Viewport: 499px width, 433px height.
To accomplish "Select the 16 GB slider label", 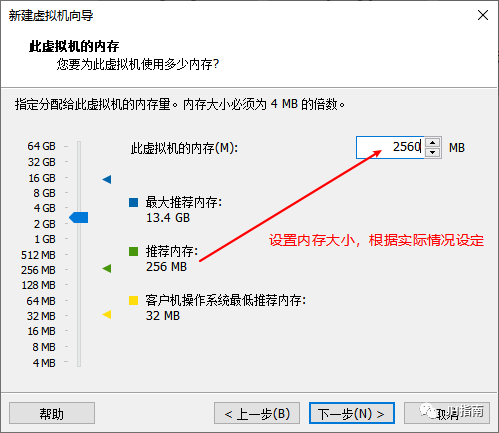I will click(x=42, y=178).
